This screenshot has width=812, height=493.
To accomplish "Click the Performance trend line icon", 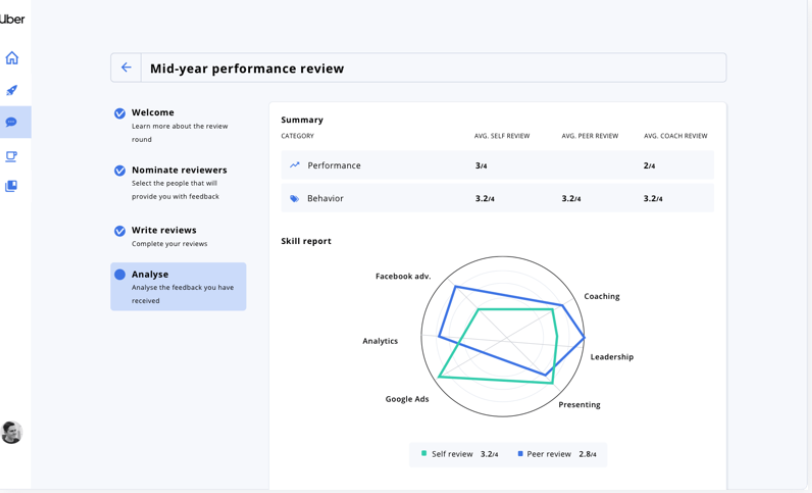I will point(294,165).
